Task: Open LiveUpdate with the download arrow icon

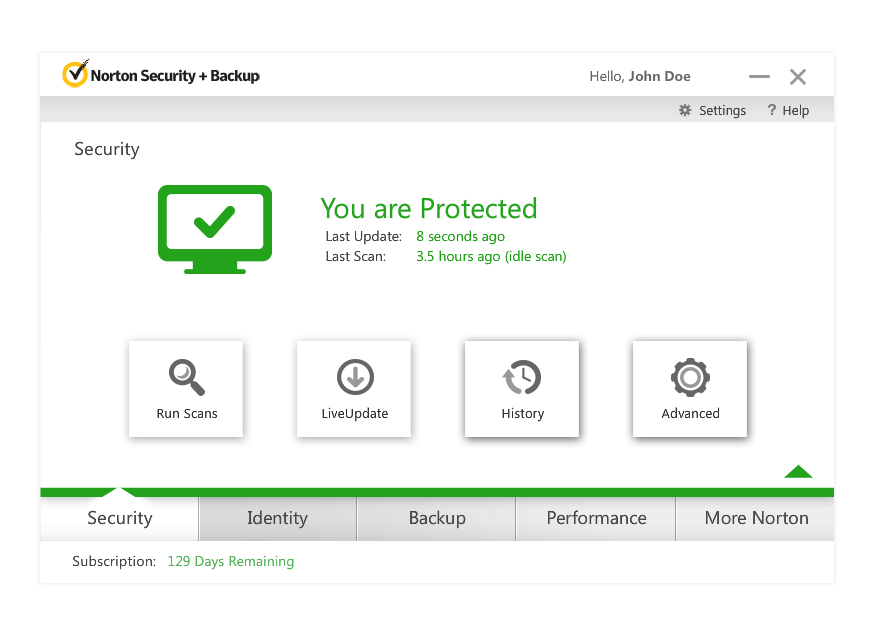Action: [354, 377]
